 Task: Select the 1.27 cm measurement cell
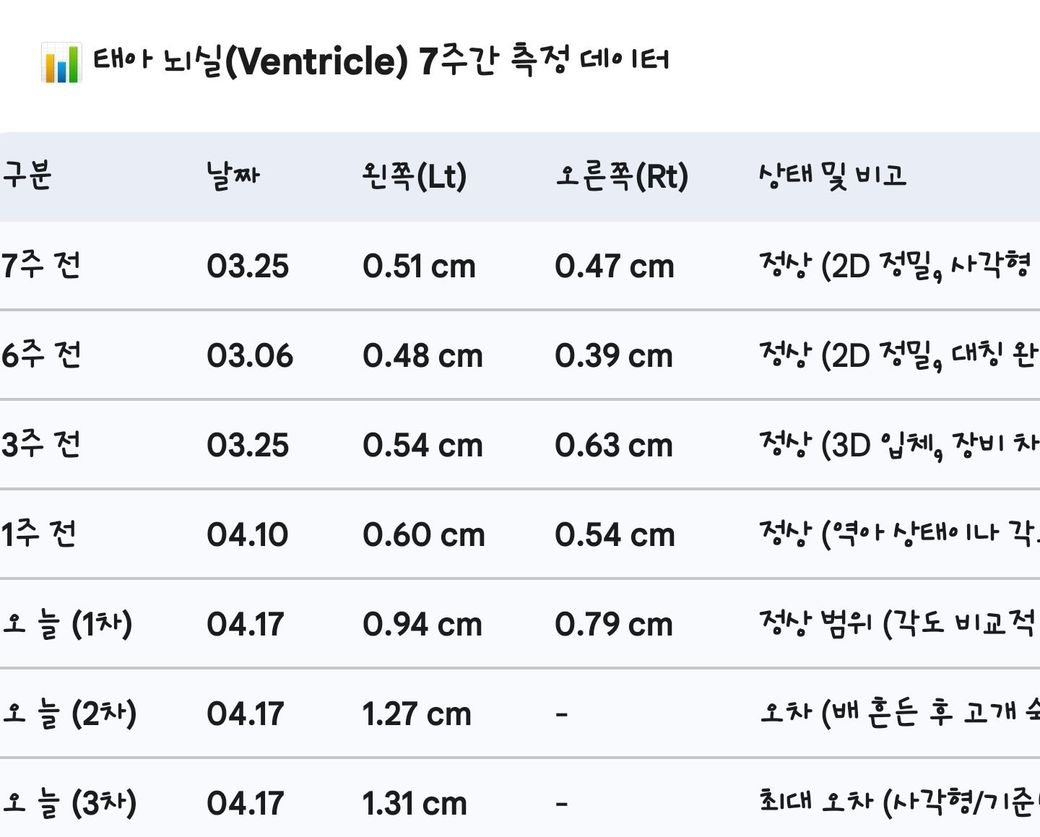(417, 714)
